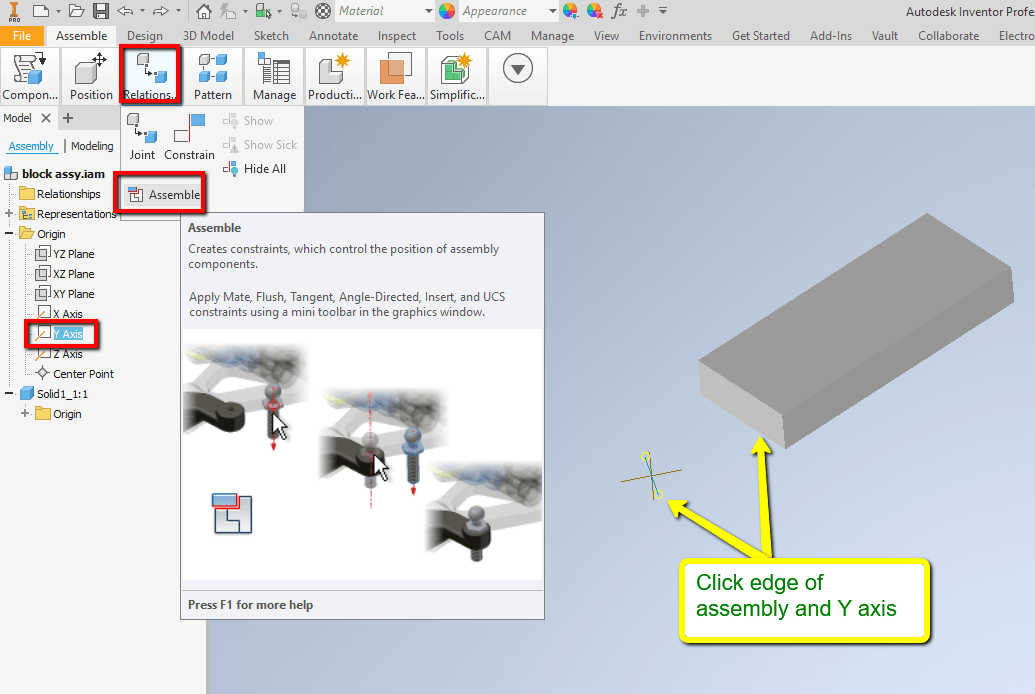Expand the Representations tree node

tap(8, 213)
